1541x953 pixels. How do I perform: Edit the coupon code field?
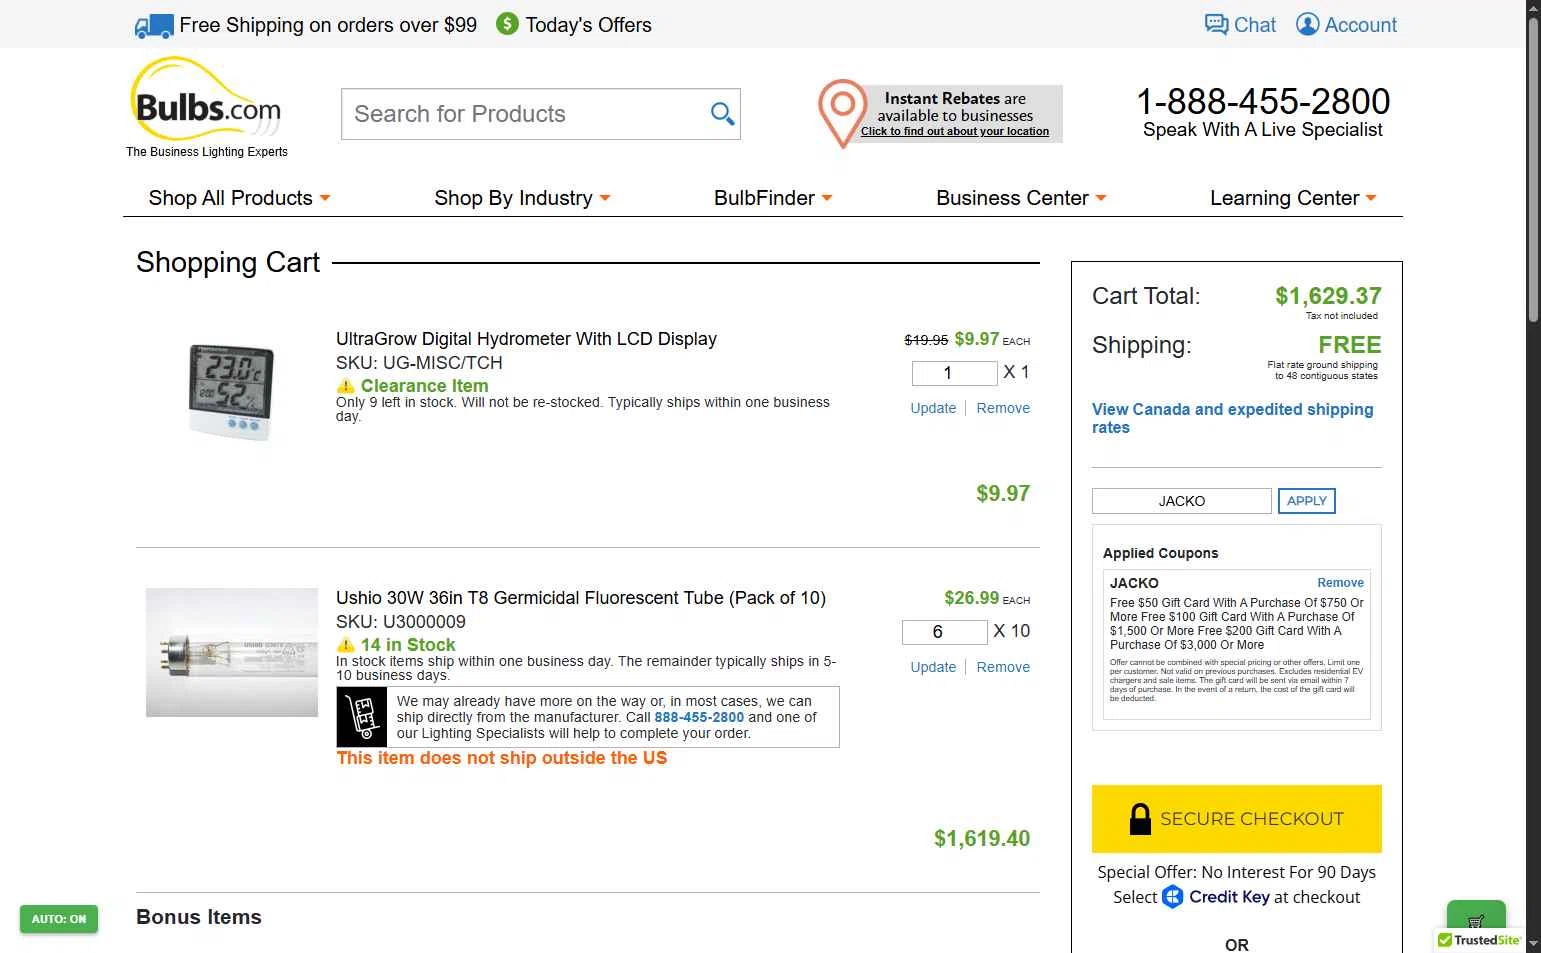click(1182, 501)
